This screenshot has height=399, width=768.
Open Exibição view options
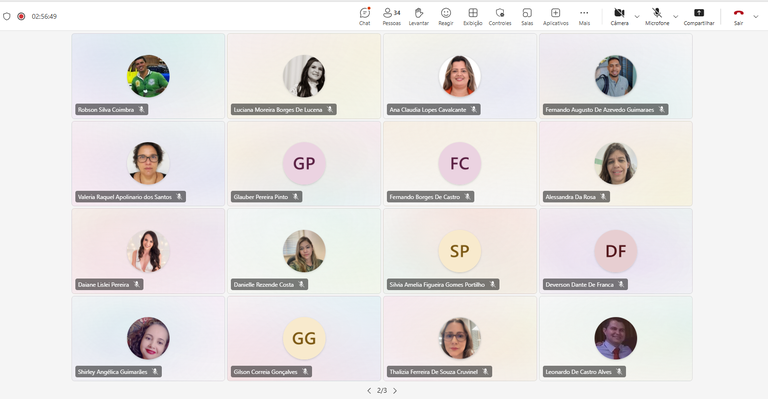473,16
